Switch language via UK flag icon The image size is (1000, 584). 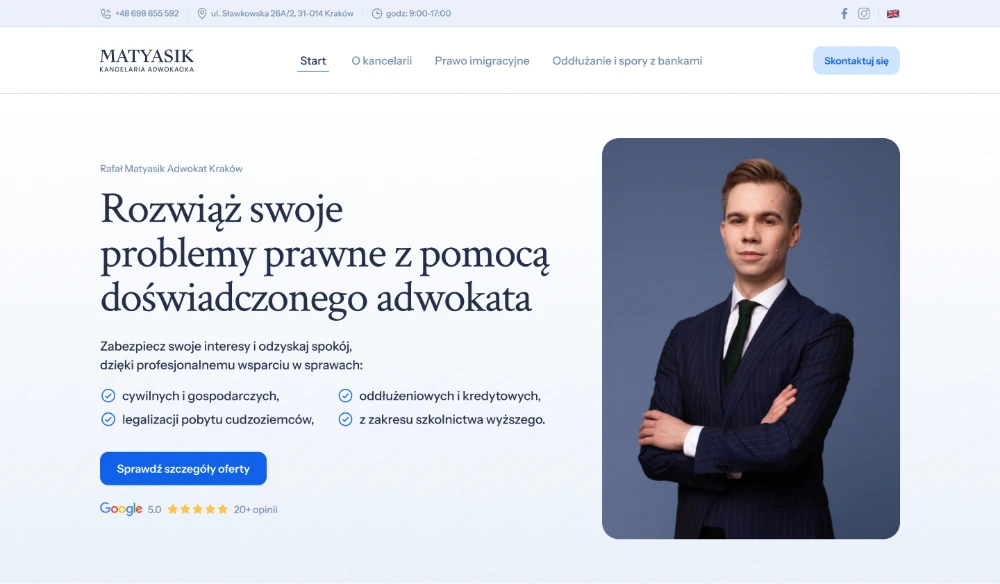[x=893, y=13]
